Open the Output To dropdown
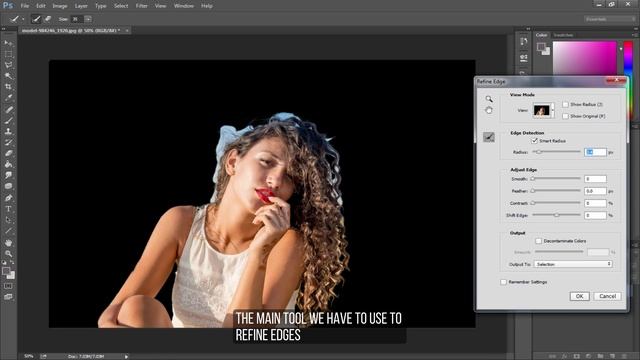 tap(573, 264)
